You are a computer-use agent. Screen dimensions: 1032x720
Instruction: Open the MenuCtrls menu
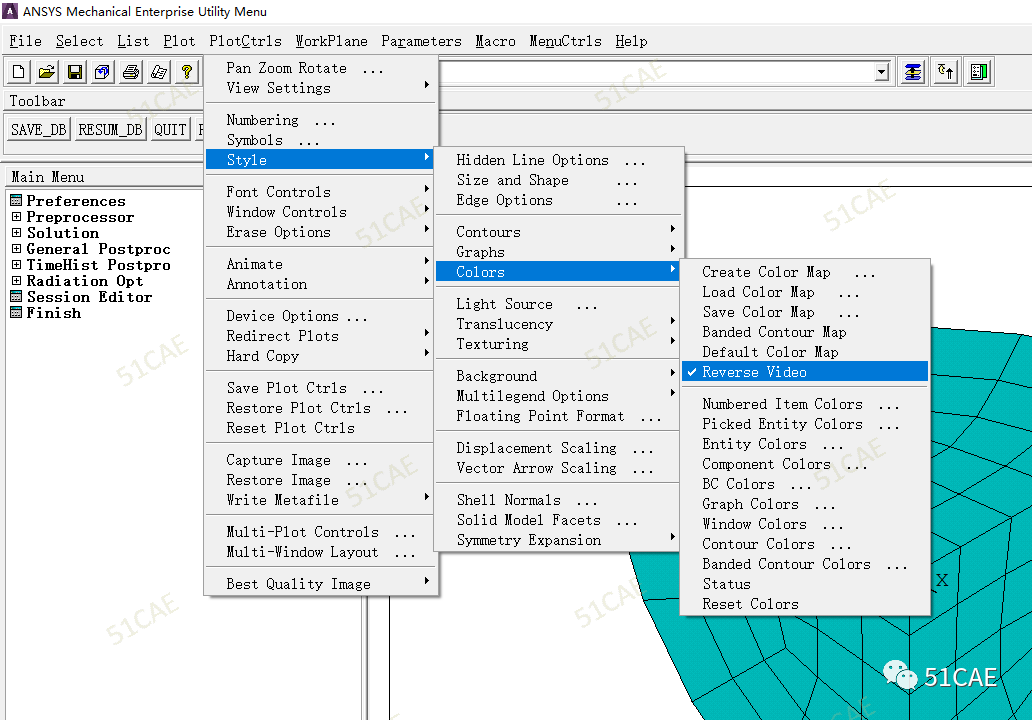pos(565,41)
